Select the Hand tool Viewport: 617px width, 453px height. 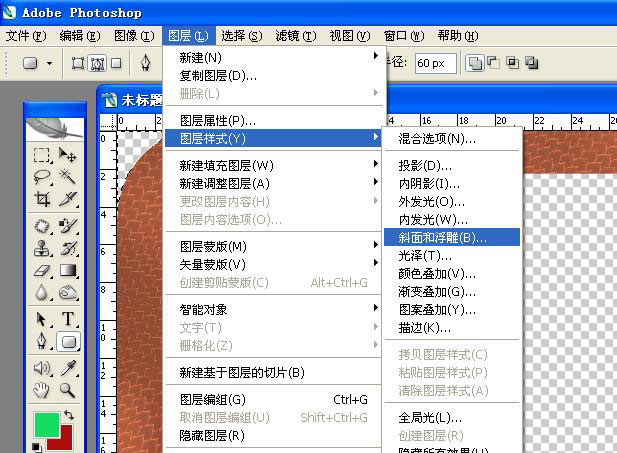pyautogui.click(x=42, y=390)
